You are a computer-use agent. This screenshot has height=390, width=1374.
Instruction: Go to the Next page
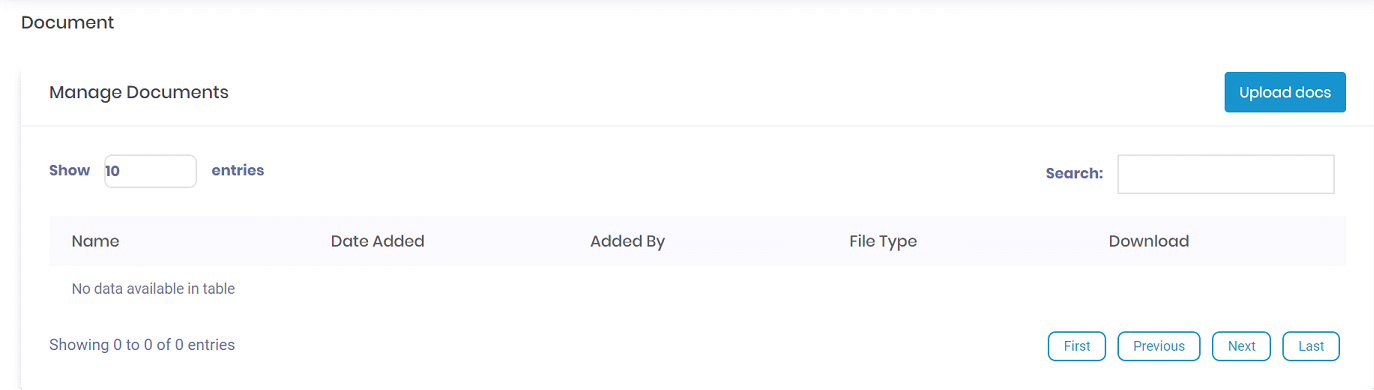click(1241, 346)
